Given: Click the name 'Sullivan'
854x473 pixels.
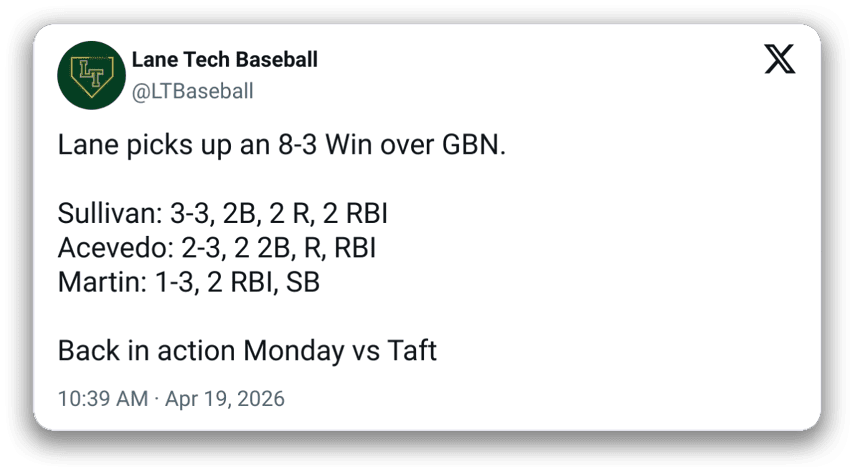Looking at the screenshot, I should 100,214.
